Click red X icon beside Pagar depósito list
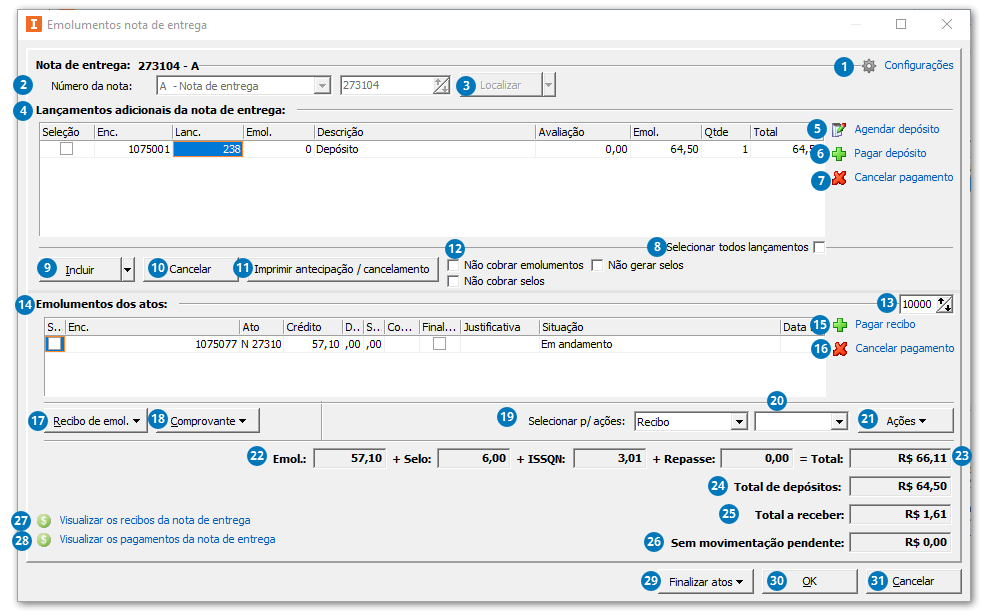This screenshot has width=987, height=615. point(839,178)
